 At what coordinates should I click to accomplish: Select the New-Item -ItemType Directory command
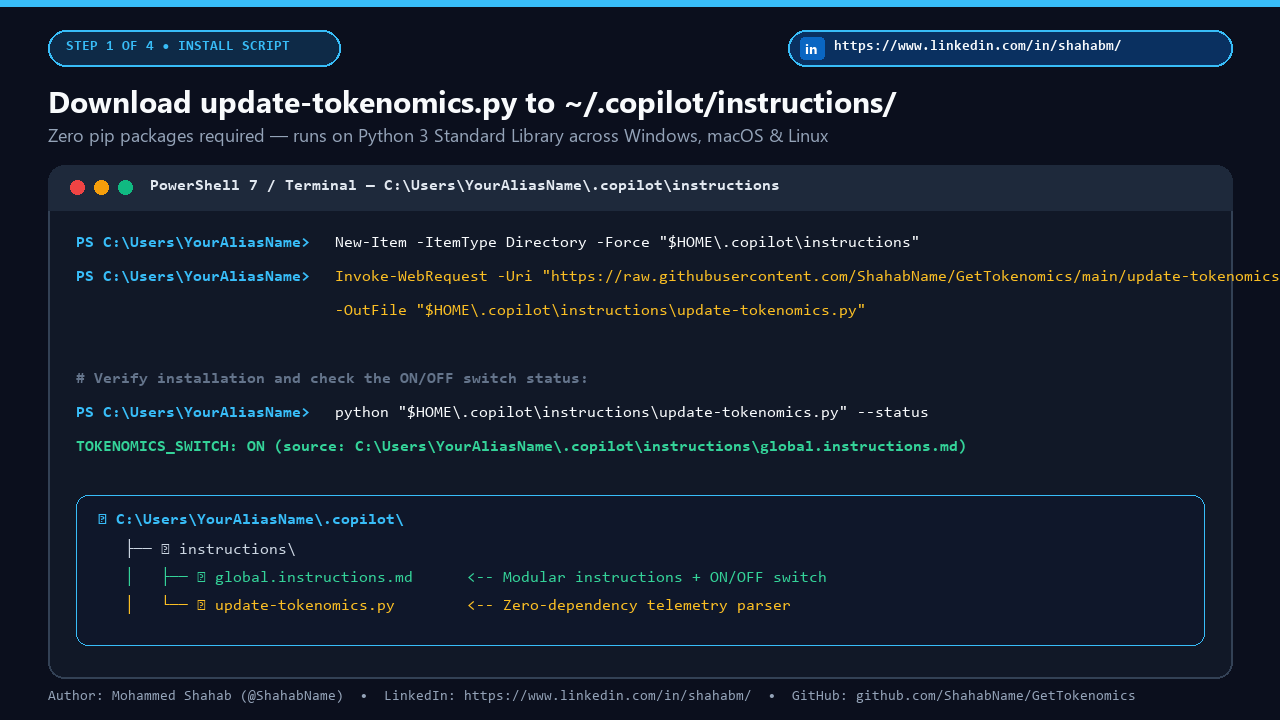627,242
